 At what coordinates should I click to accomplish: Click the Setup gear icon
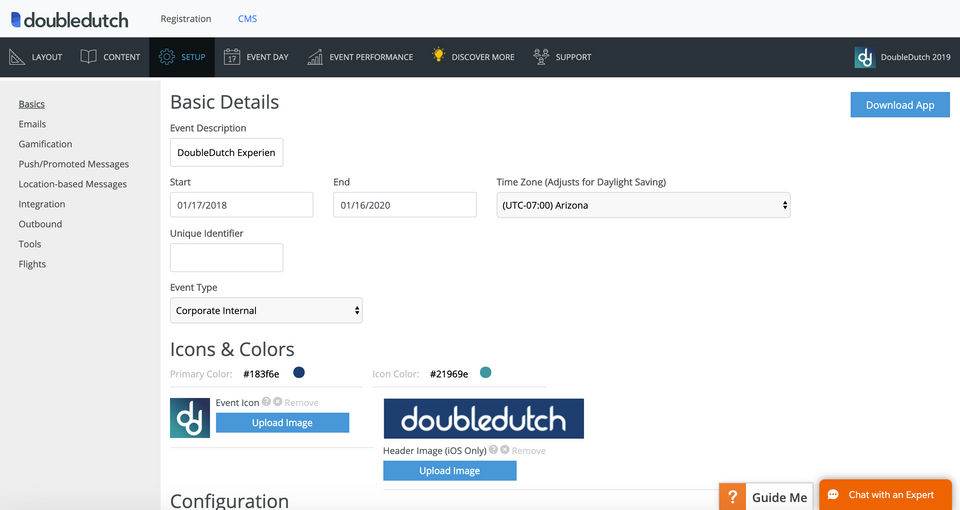pyautogui.click(x=167, y=57)
